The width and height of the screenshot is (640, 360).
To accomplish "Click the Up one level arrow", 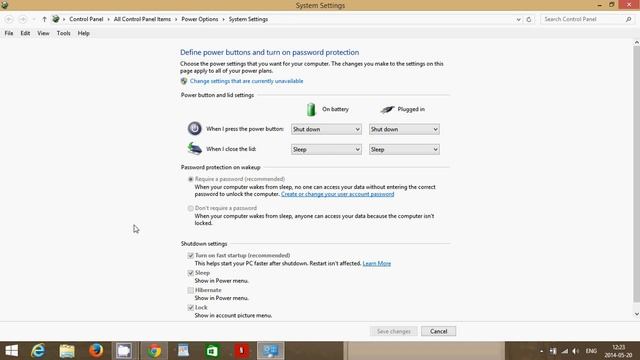I will [x=44, y=19].
